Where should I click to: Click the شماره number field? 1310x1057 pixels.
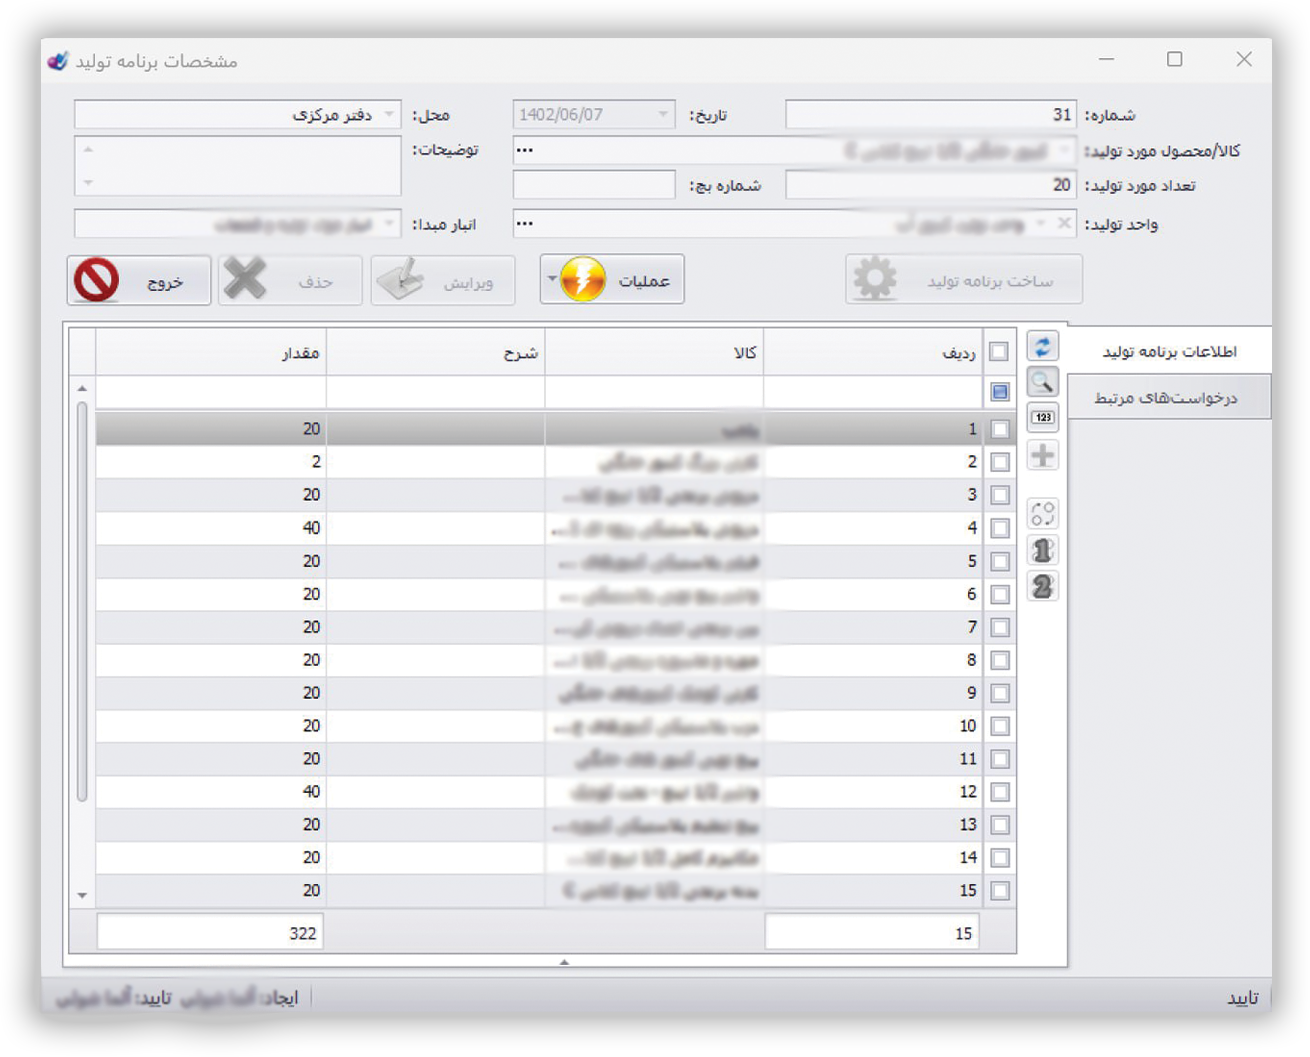point(931,114)
